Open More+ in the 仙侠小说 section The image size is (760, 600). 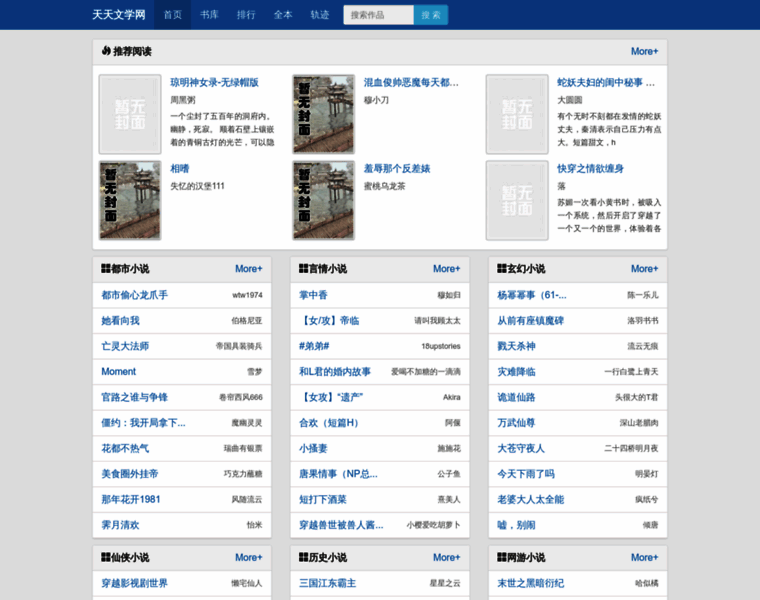point(249,557)
